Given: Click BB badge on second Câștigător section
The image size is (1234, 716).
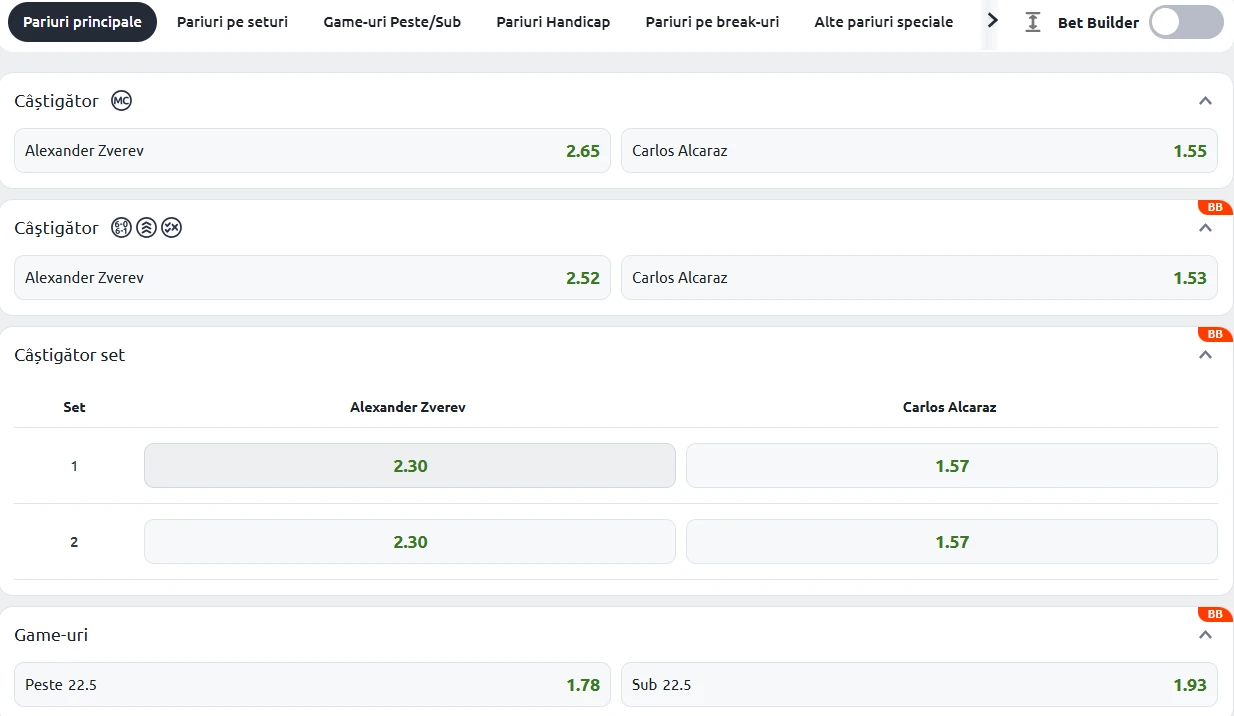Looking at the screenshot, I should (1215, 207).
